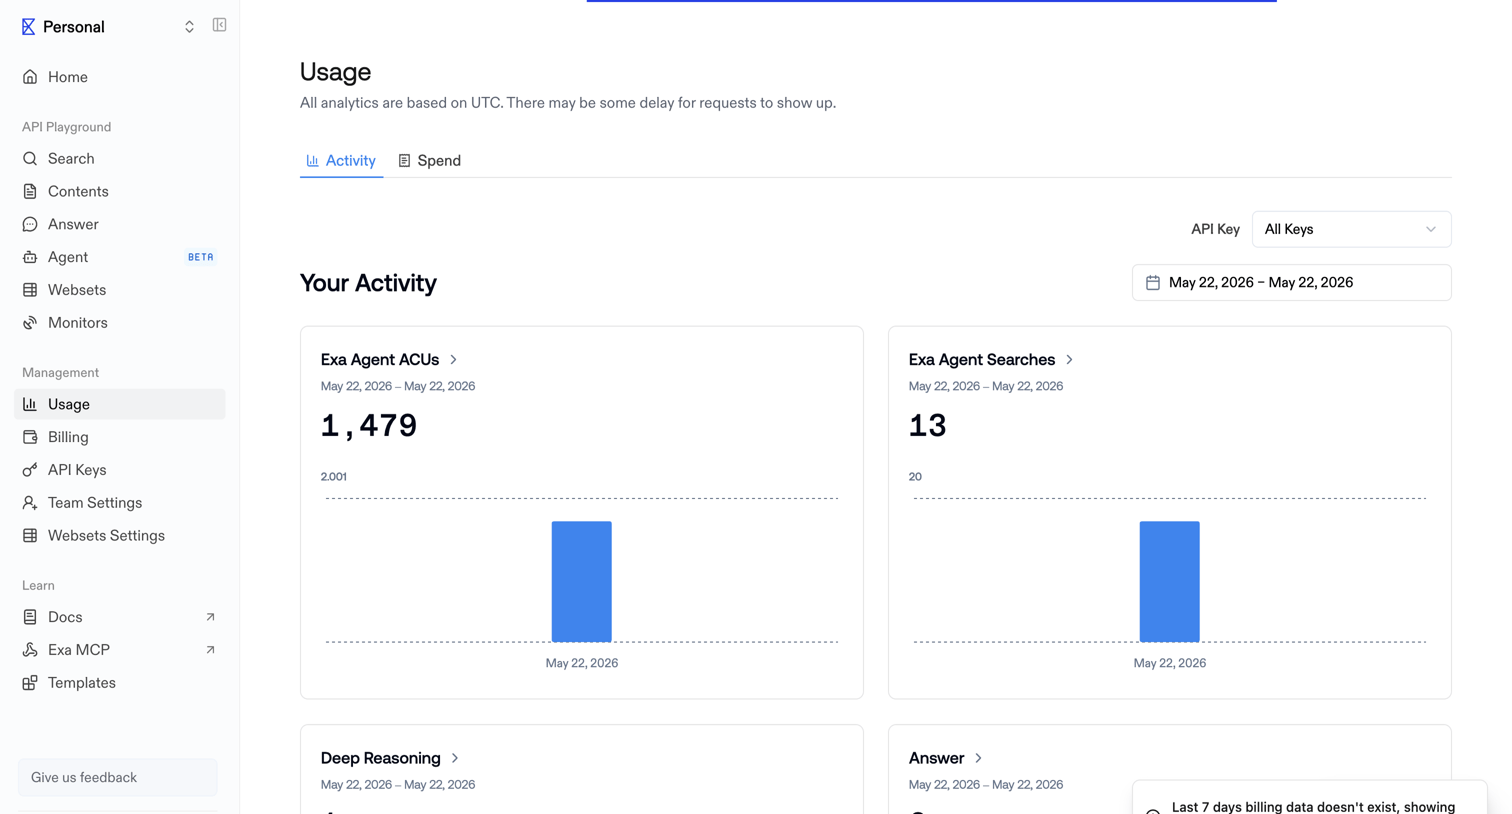The image size is (1512, 814).
Task: Open the Answer playground link in sidebar
Action: (x=120, y=225)
